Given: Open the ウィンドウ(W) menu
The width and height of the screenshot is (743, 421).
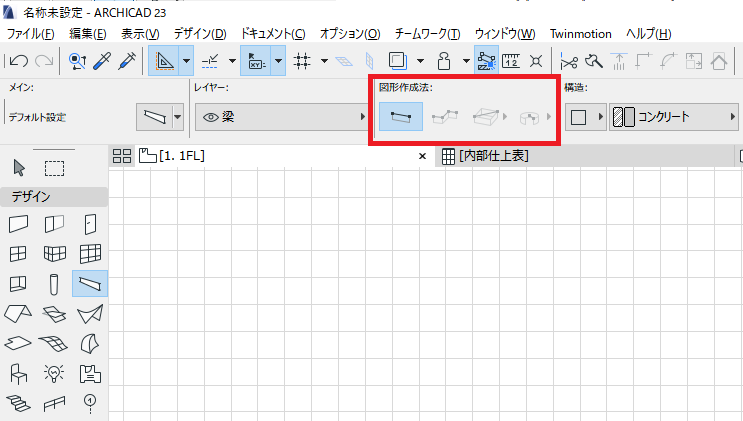Looking at the screenshot, I should pyautogui.click(x=505, y=34).
